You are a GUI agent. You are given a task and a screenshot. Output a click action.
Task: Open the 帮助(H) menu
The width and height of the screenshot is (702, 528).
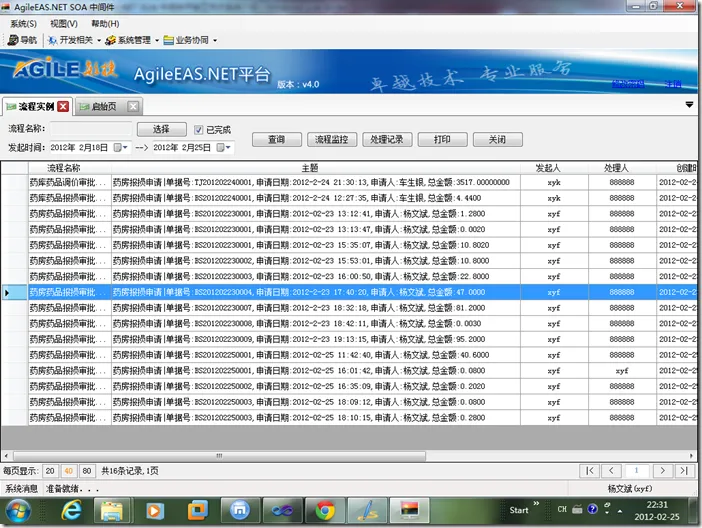click(x=105, y=24)
